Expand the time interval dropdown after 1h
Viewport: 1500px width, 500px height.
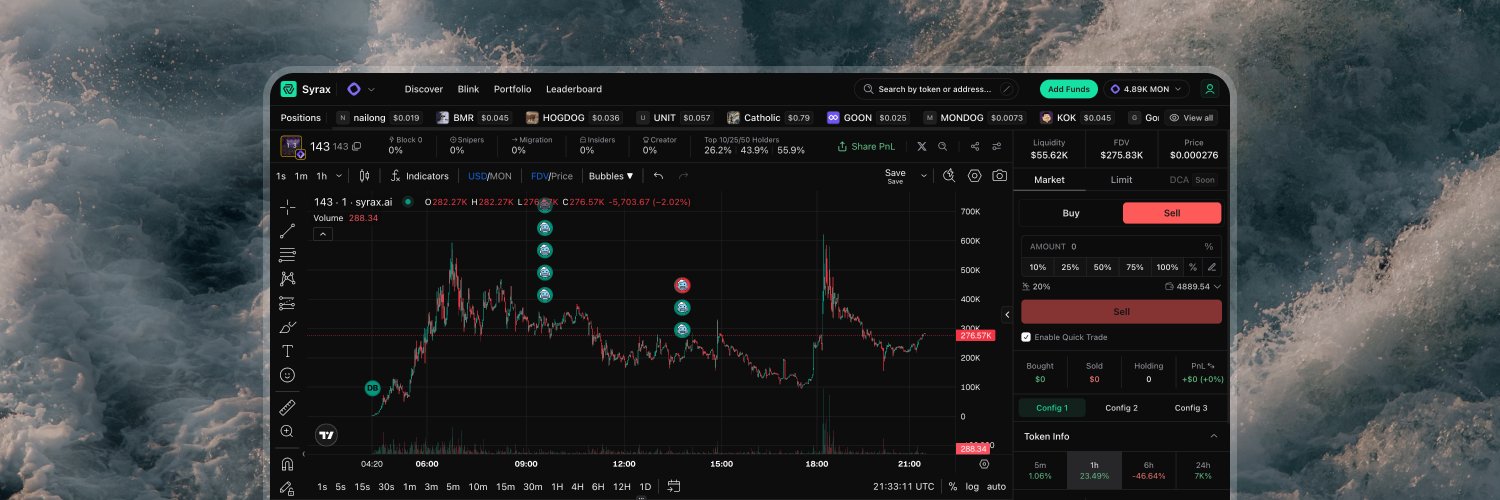339,176
